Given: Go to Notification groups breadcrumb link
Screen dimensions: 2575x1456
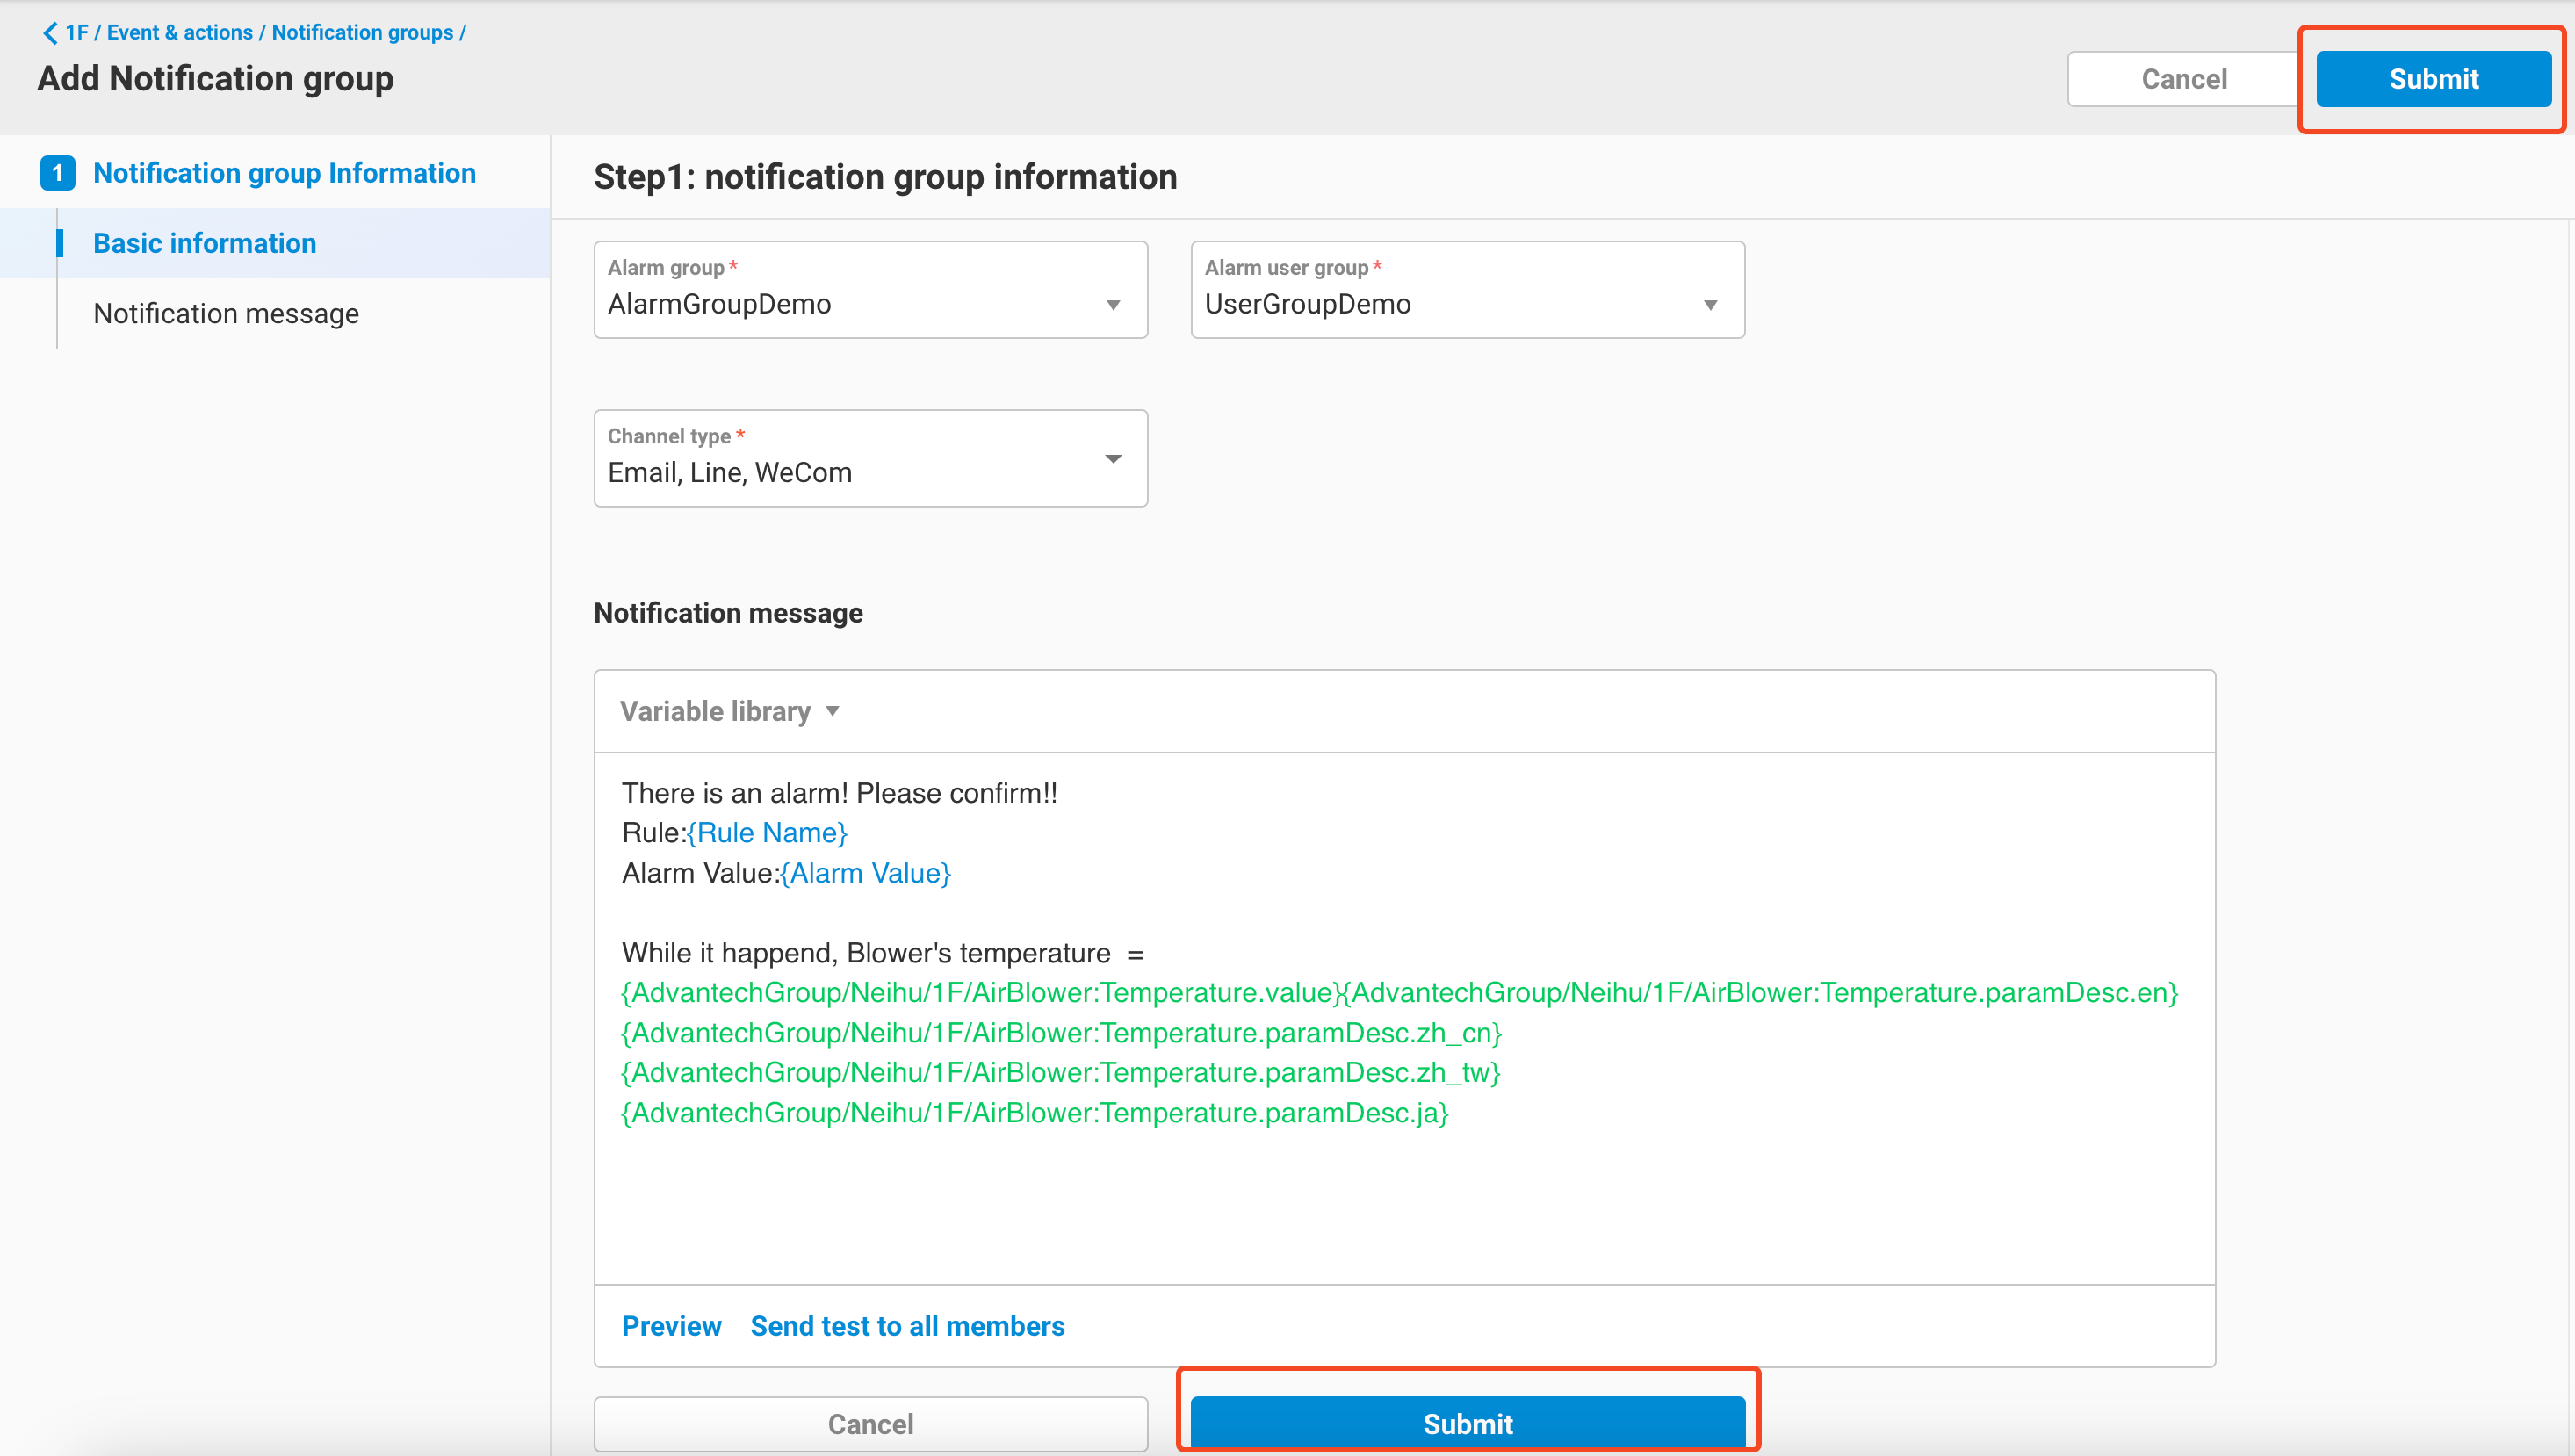Looking at the screenshot, I should click(x=362, y=33).
